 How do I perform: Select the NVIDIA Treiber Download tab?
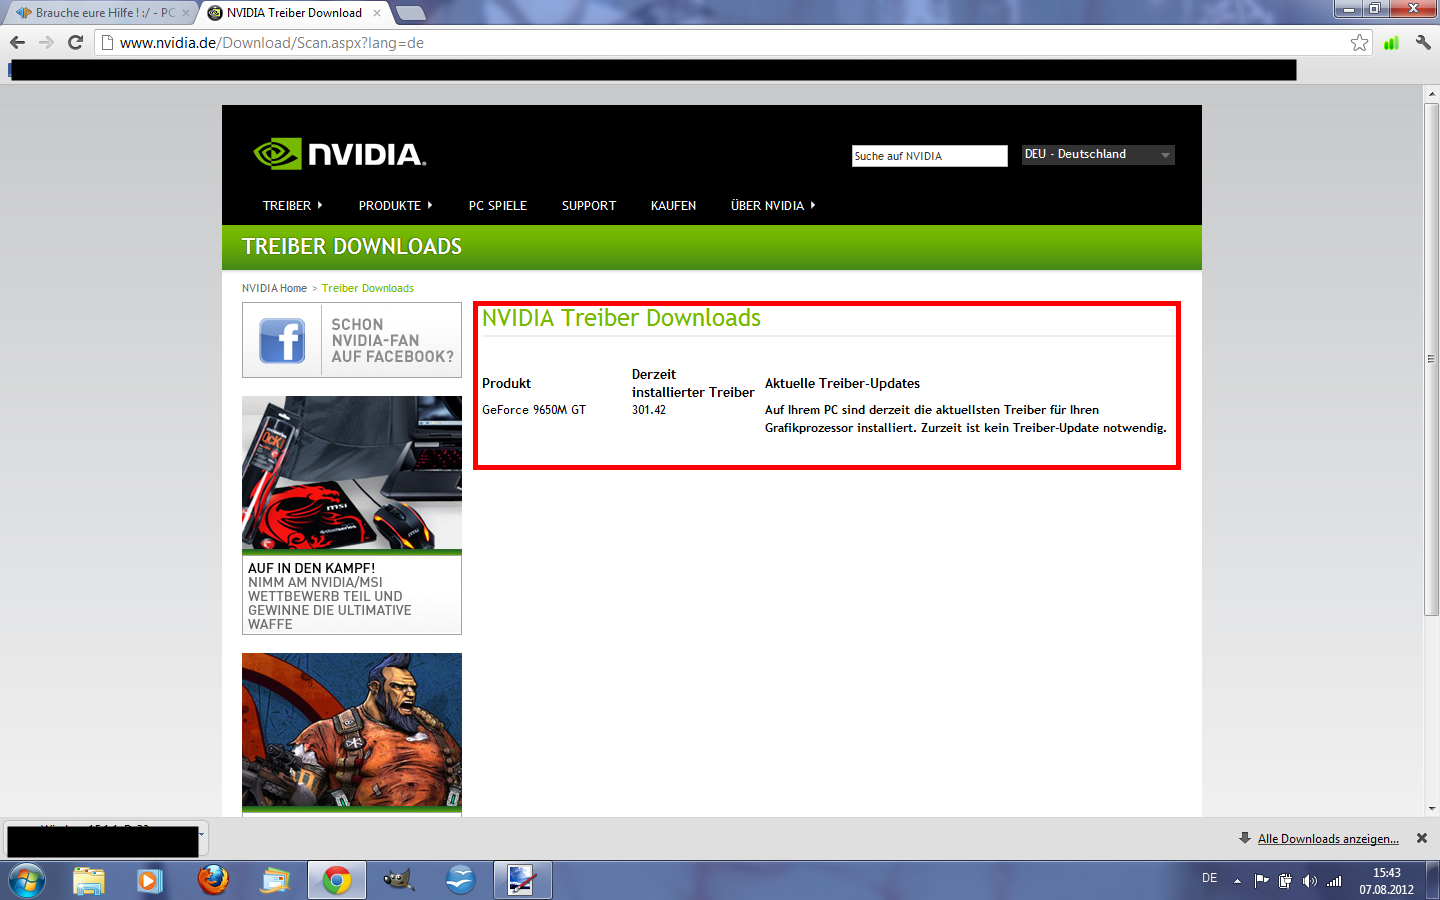(x=294, y=13)
